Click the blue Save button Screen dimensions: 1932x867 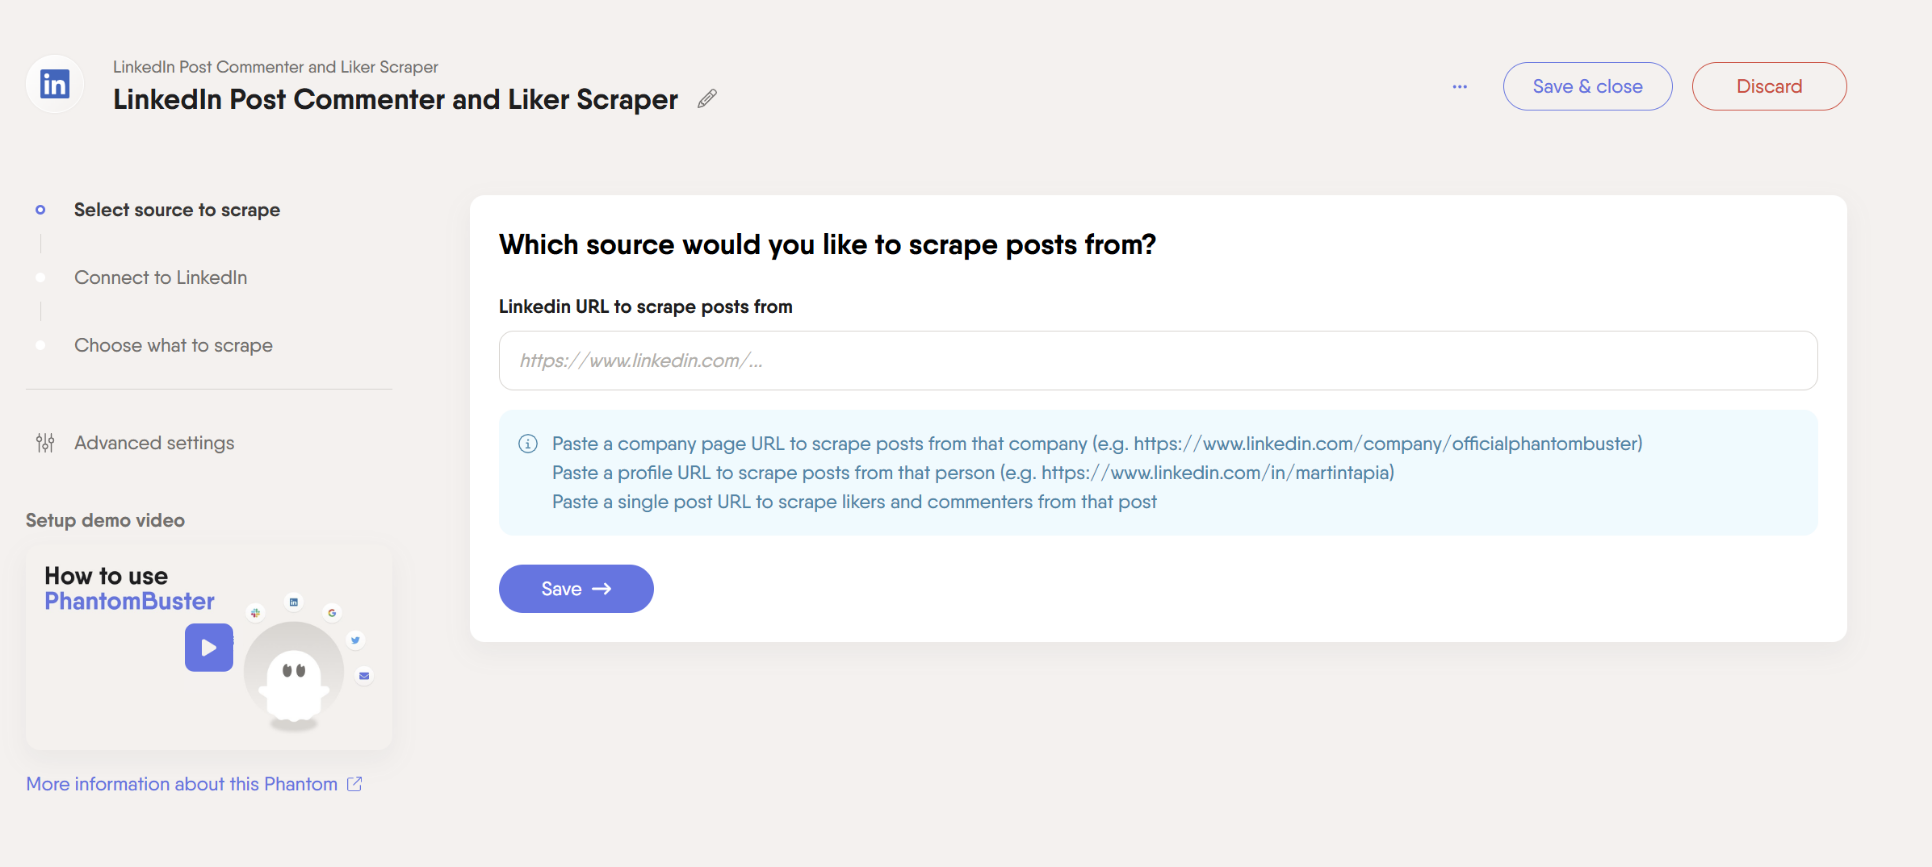[576, 589]
